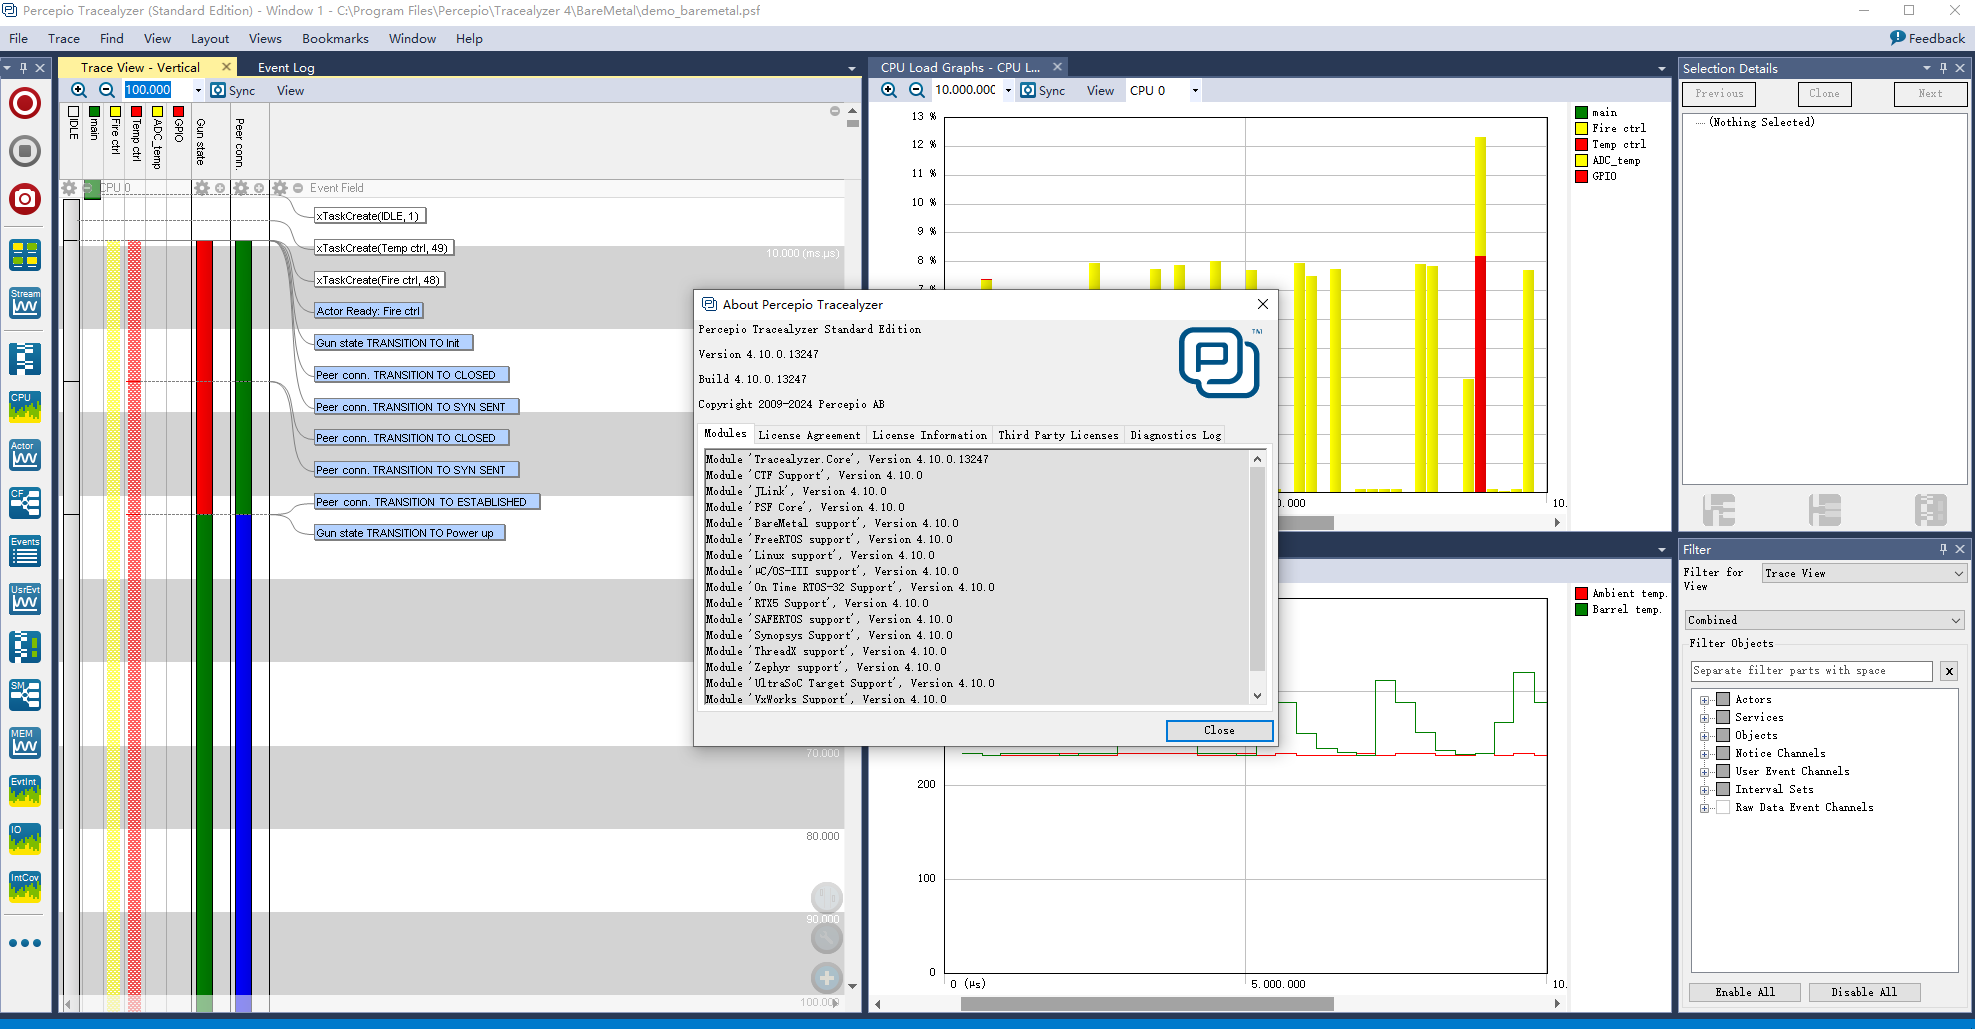The height and width of the screenshot is (1029, 1975).
Task: Click Disable All in the Filter panel
Action: [1864, 992]
